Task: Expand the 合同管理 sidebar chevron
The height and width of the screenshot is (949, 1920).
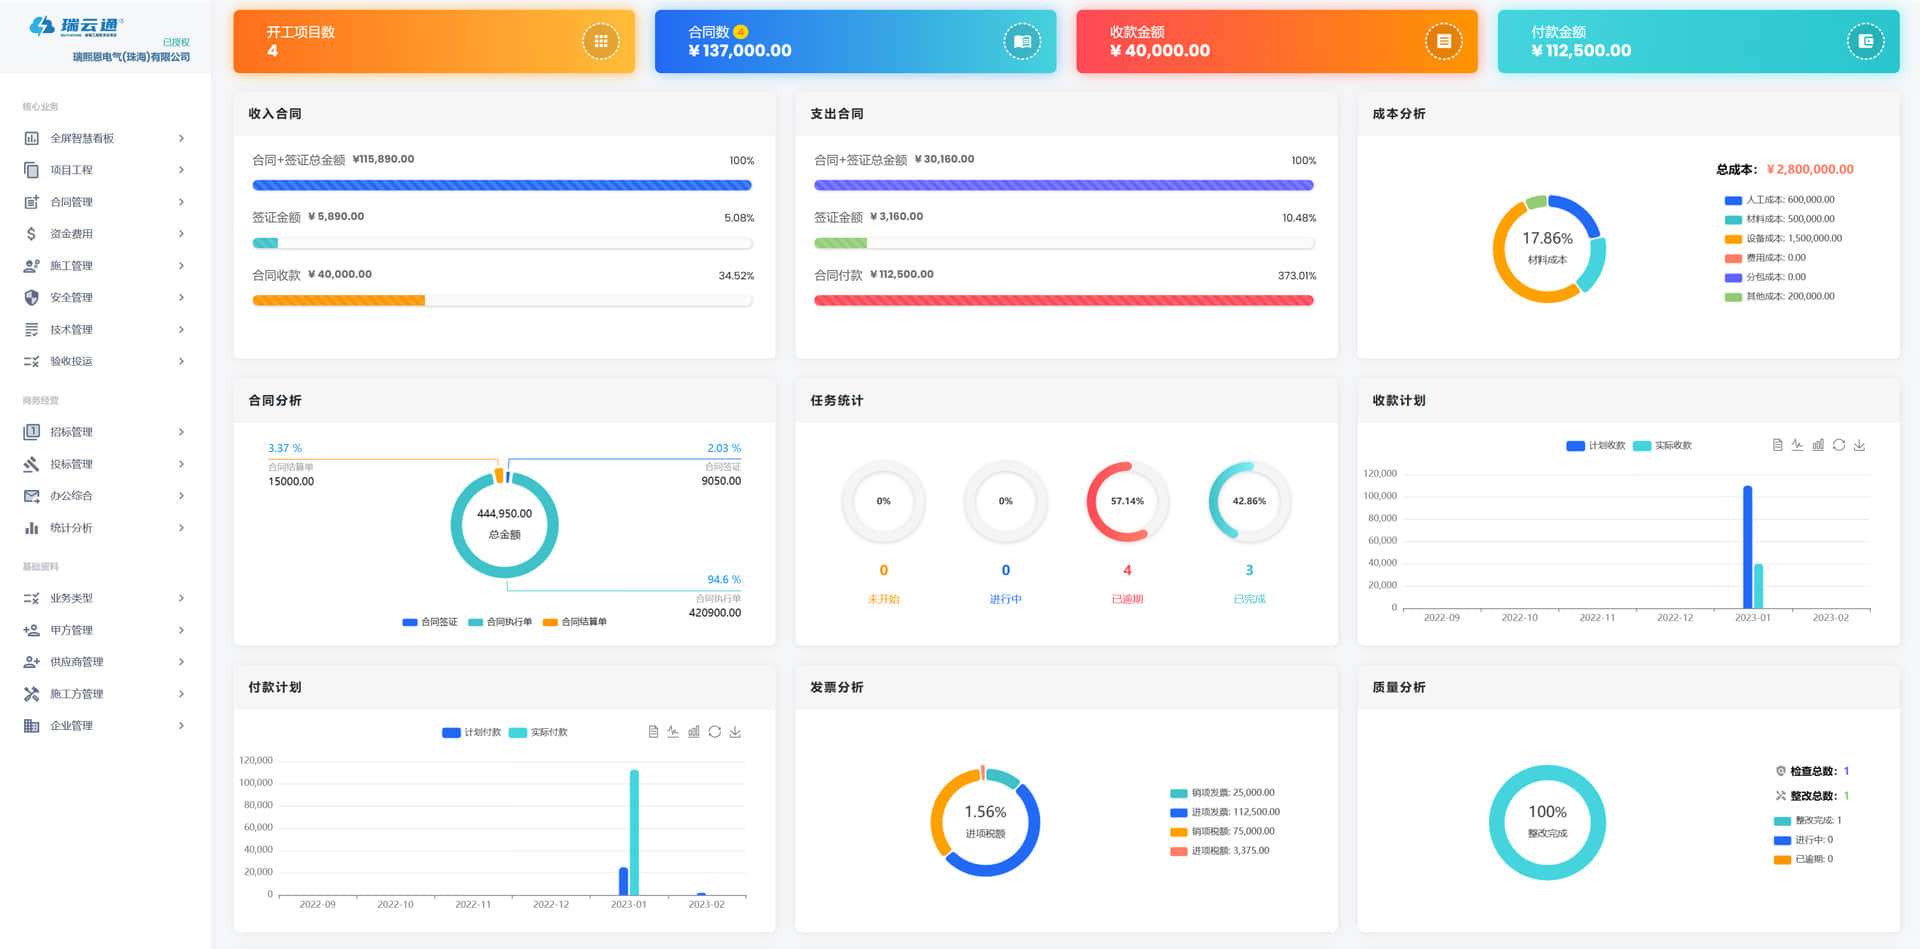Action: (x=181, y=202)
